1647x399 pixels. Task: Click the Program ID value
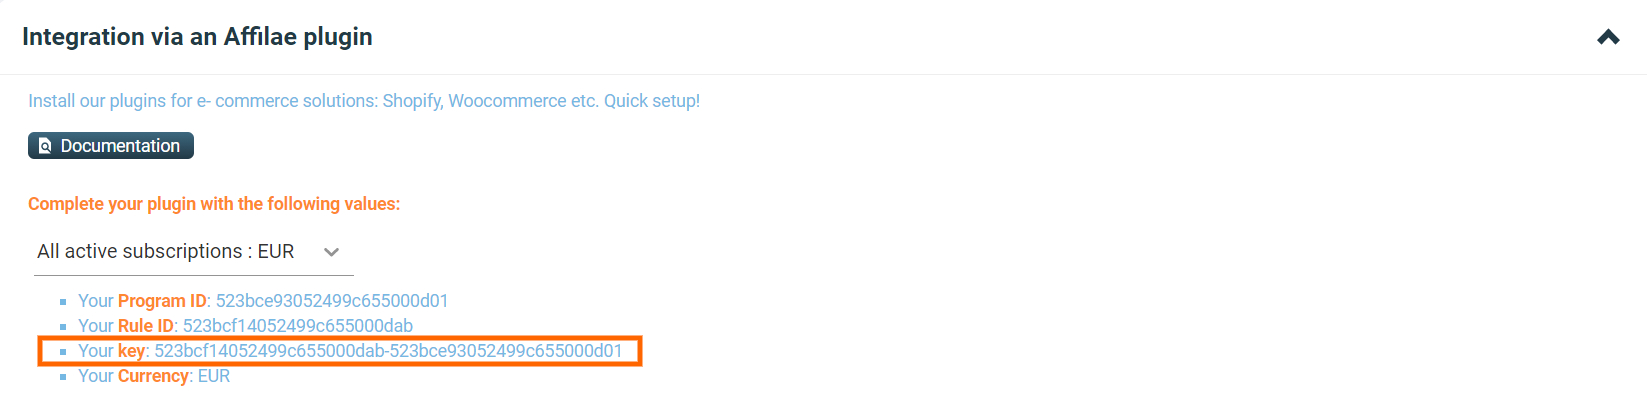pyautogui.click(x=332, y=301)
